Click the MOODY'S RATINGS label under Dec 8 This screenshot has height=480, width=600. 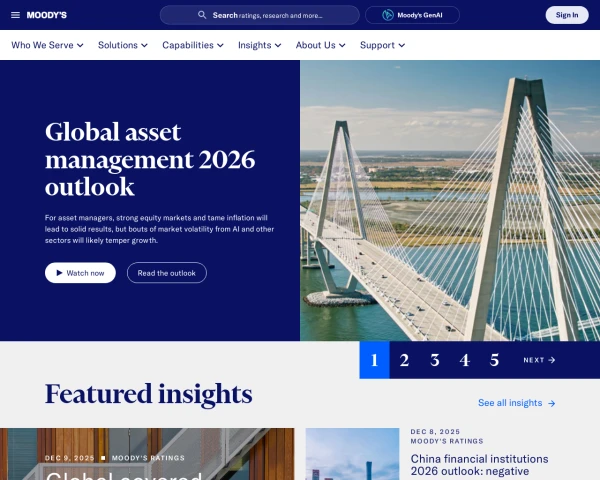coord(447,441)
